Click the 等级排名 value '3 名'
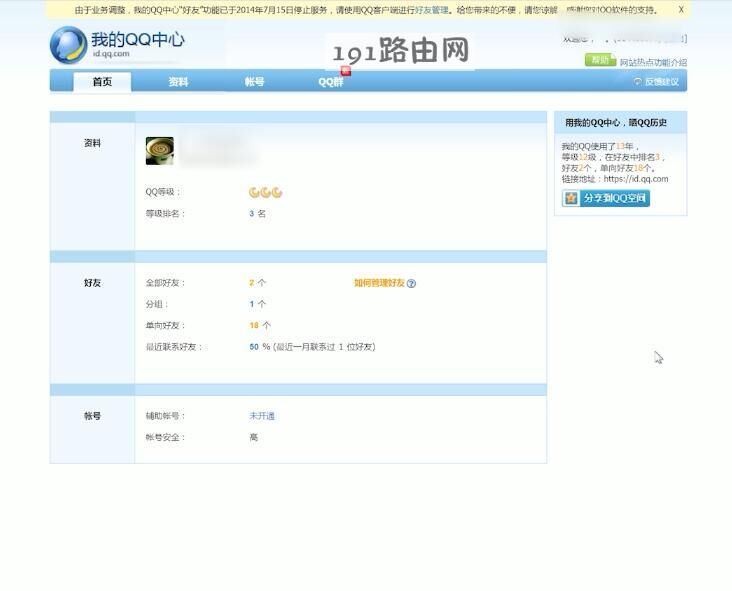Screen dimensions: 732x591 click(x=257, y=214)
